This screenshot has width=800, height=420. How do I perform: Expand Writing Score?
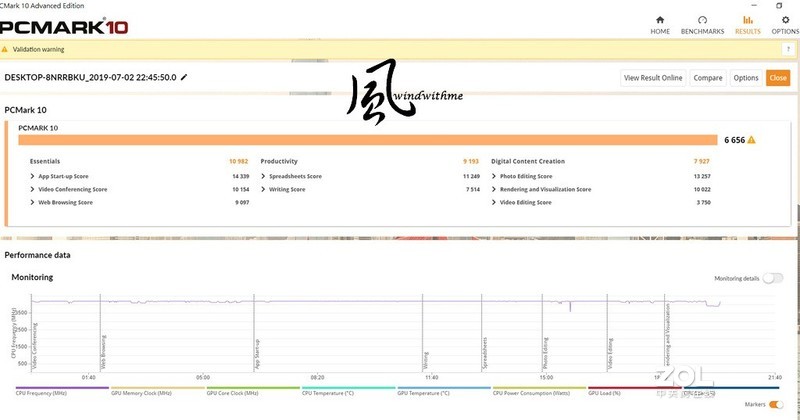[x=263, y=189]
